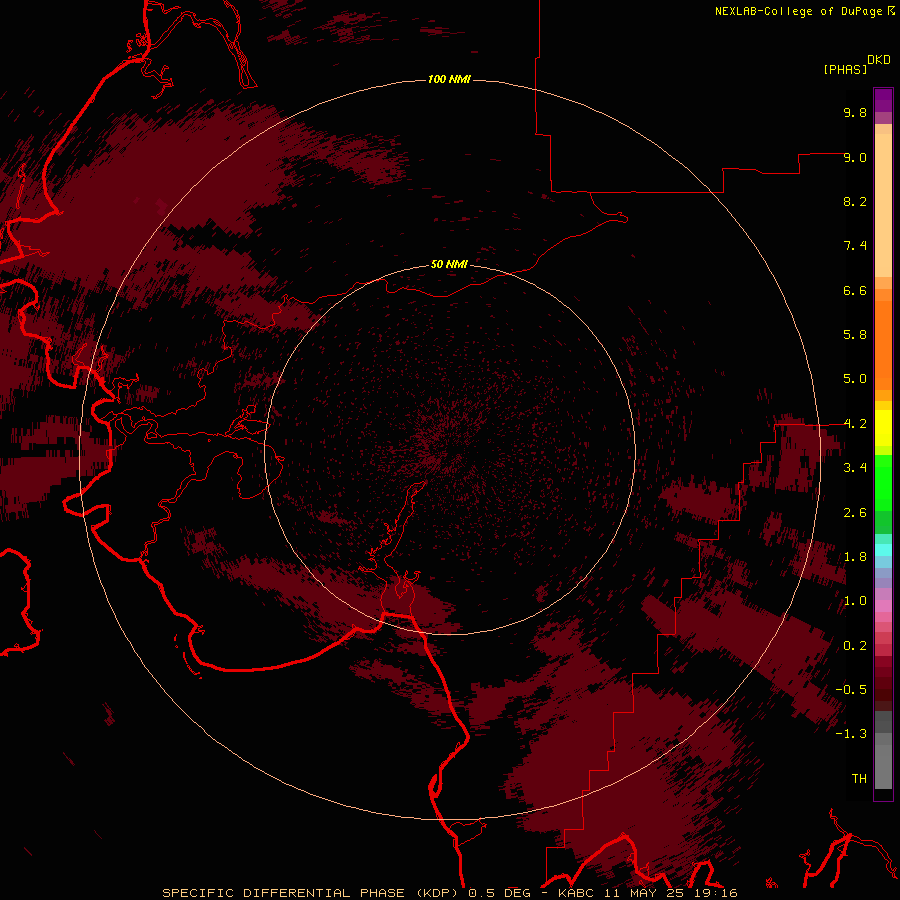
Task: Click the 3.4 scale value
Action: [x=855, y=468]
